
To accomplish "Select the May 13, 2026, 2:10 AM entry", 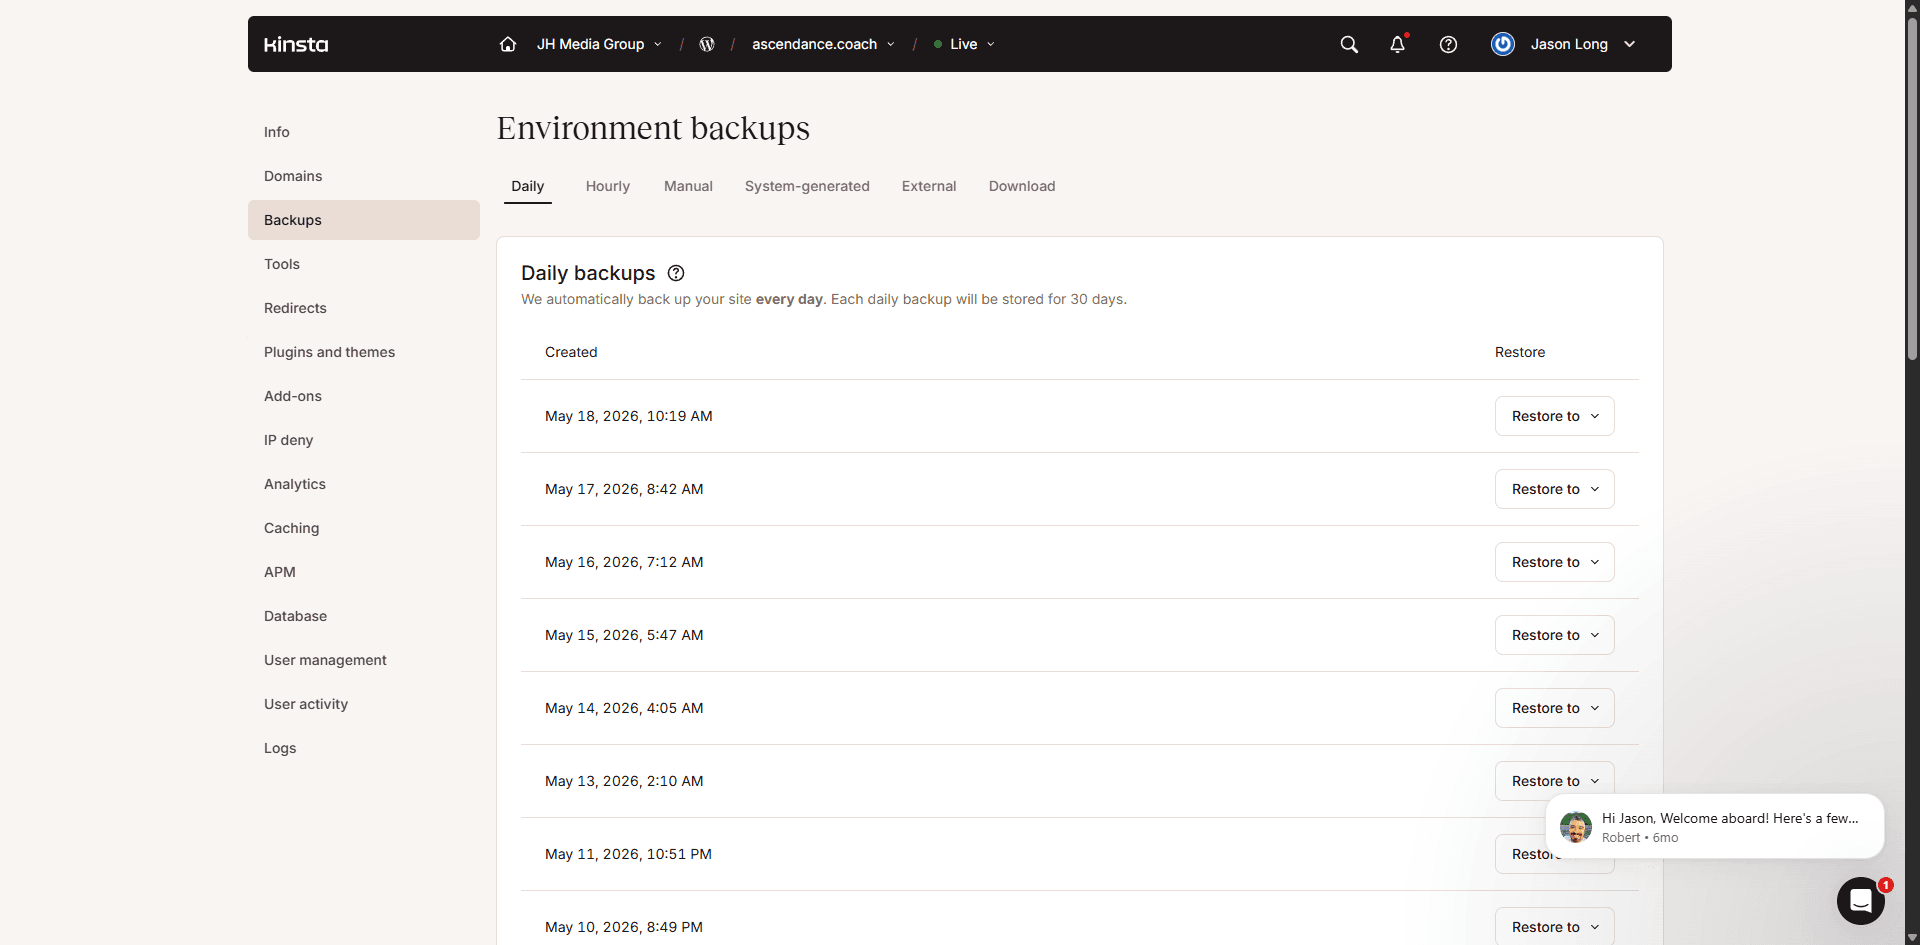I will pos(624,781).
